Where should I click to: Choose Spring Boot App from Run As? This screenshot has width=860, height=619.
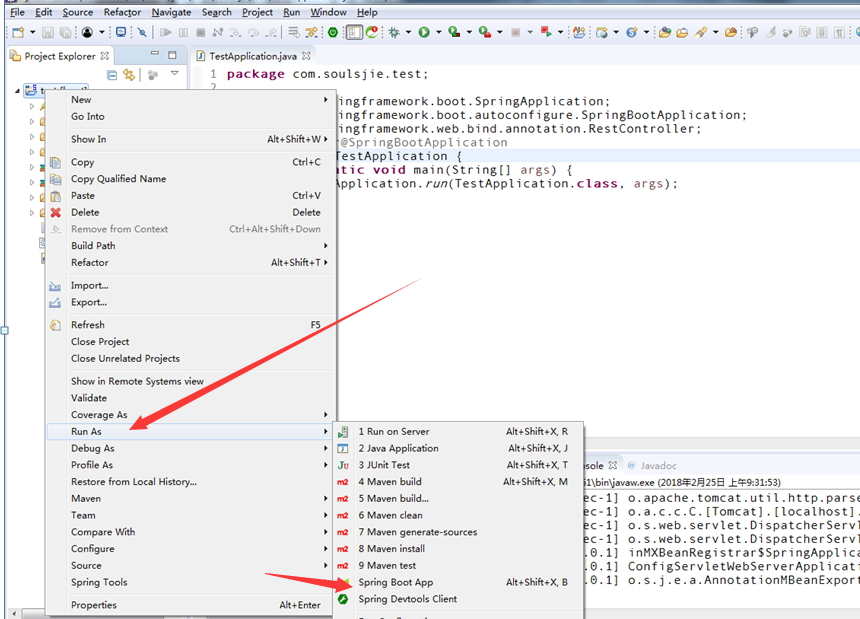[x=395, y=582]
